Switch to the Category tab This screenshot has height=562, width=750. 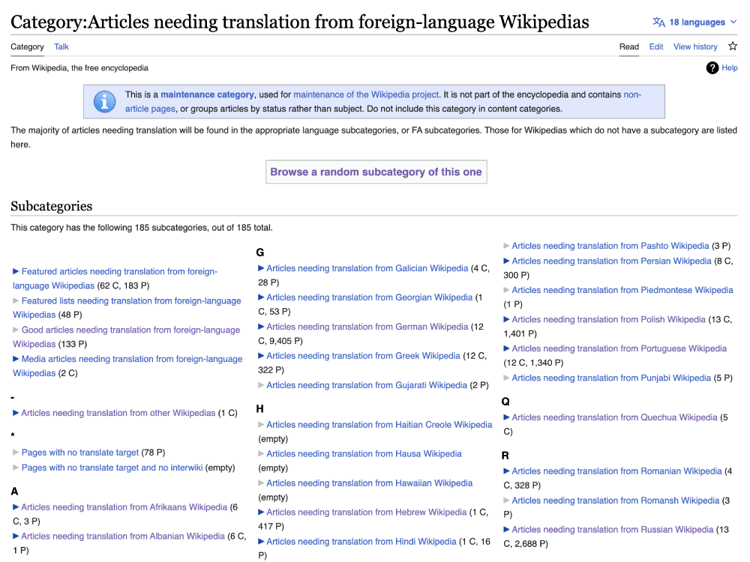tap(27, 46)
